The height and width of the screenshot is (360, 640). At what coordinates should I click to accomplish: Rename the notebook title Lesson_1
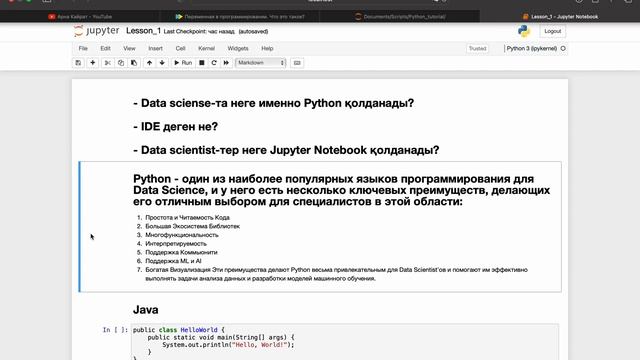coord(143,31)
